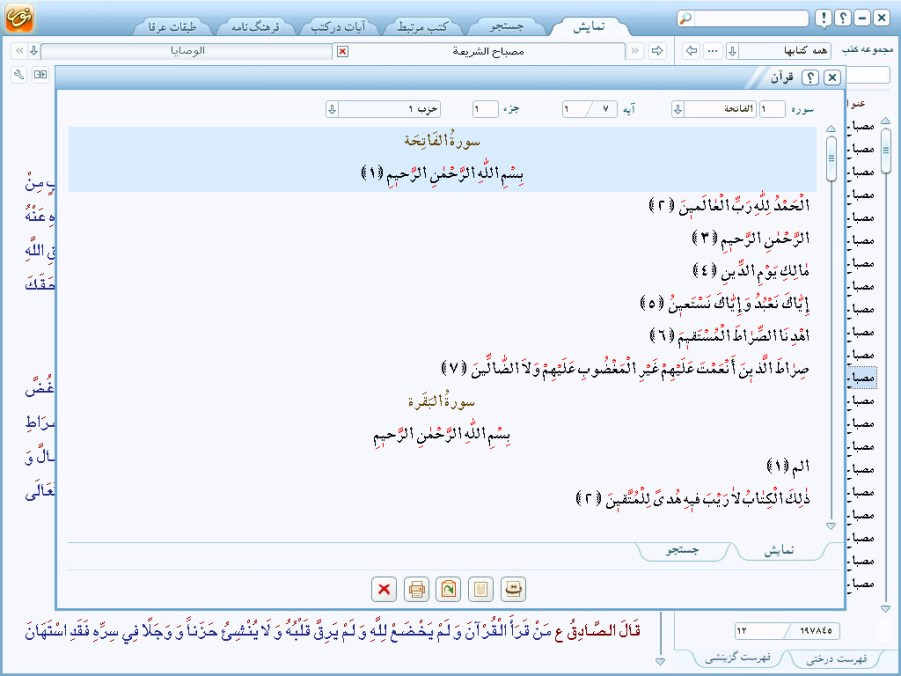901x676 pixels.
Task: Click the مصباح الشریعة book tab
Action: 487,52
